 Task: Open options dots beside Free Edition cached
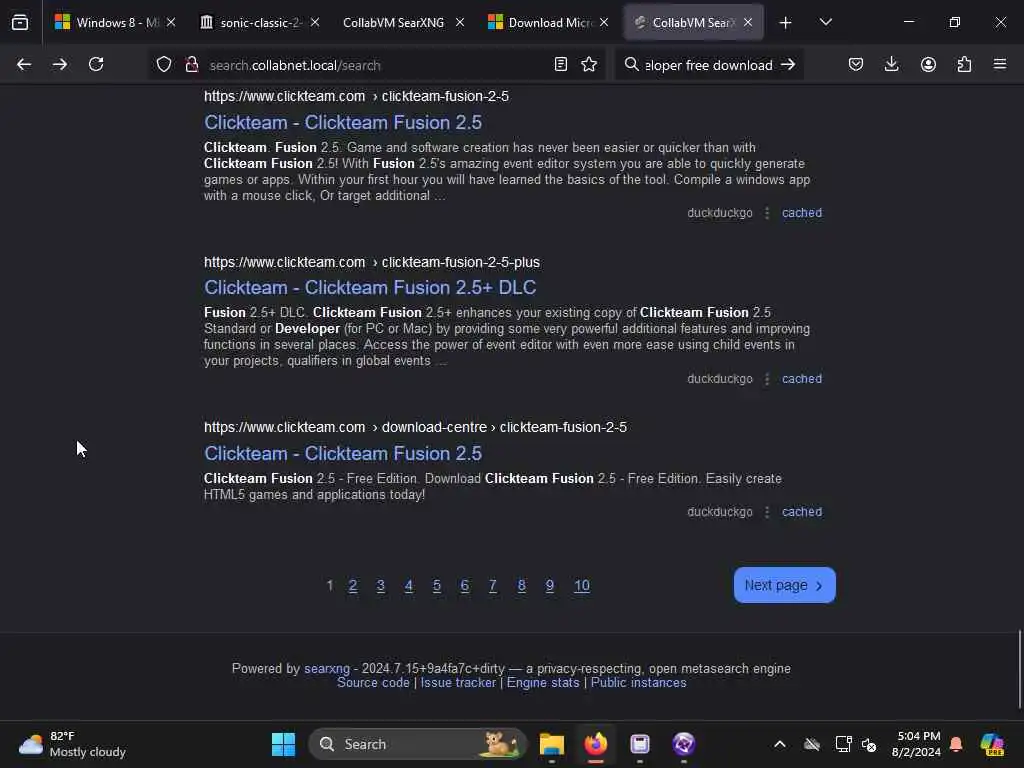point(767,512)
